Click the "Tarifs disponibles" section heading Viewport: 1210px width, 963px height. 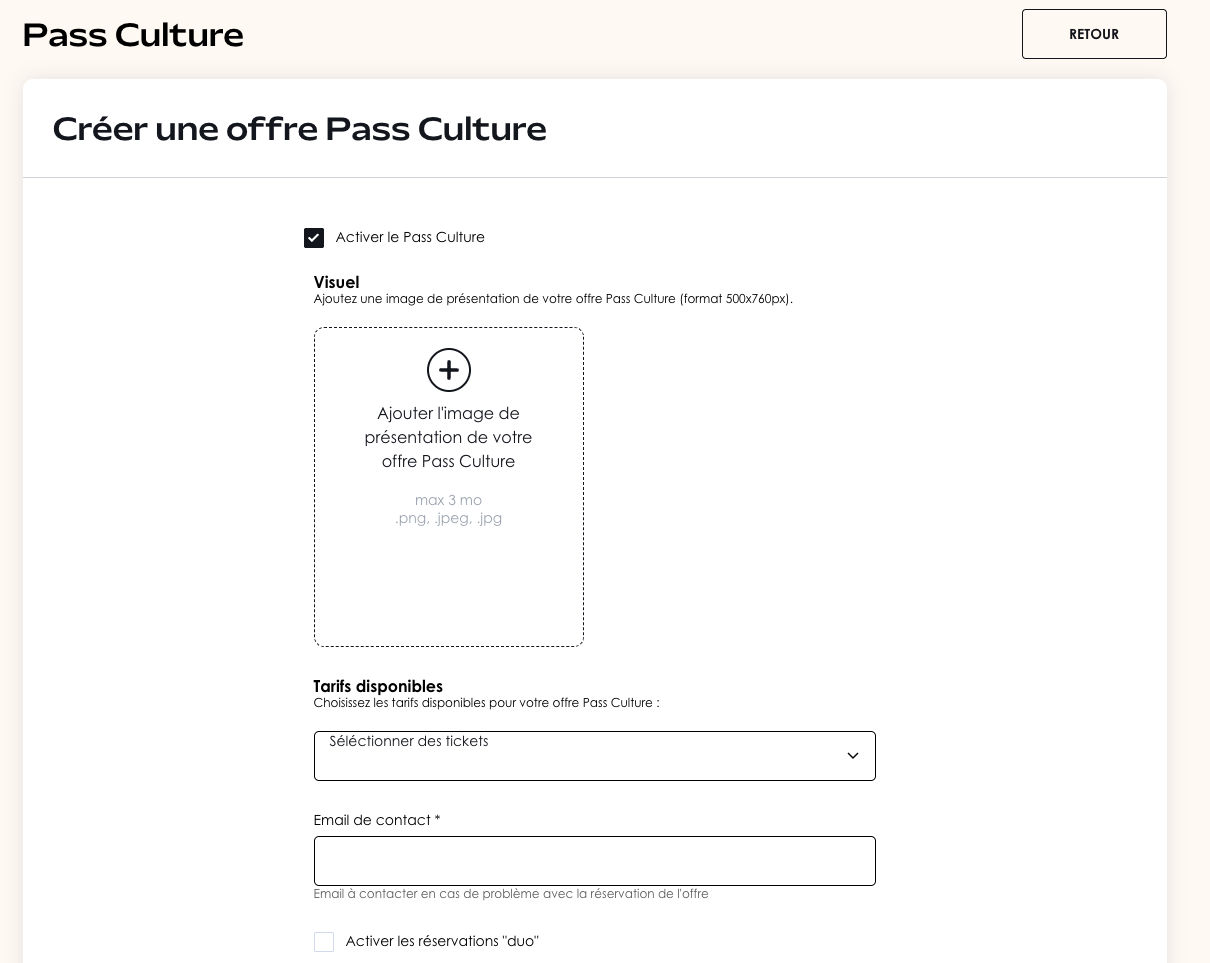[x=378, y=687]
